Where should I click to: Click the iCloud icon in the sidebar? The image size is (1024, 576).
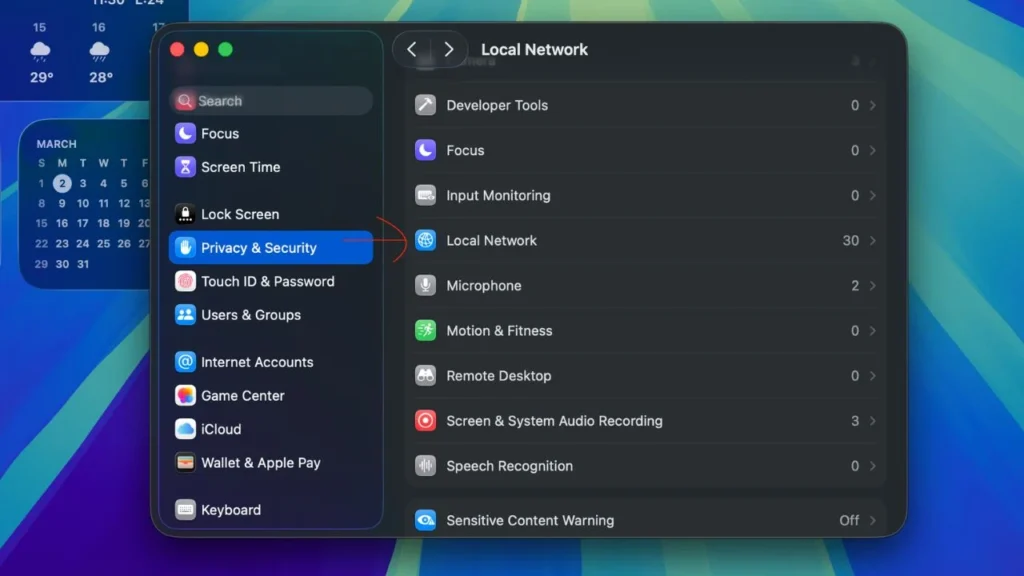tap(185, 429)
